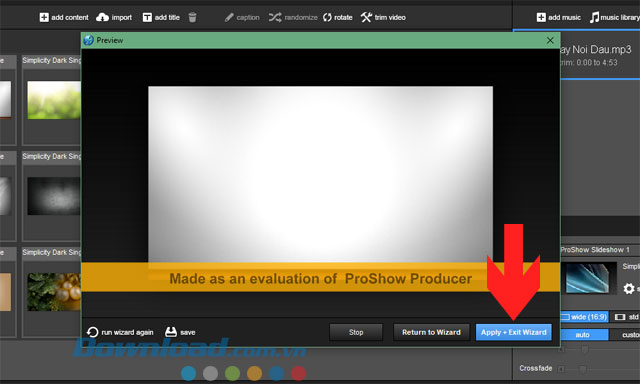The height and width of the screenshot is (384, 640).
Task: Click Apply + Exit Wizard button
Action: [x=513, y=332]
